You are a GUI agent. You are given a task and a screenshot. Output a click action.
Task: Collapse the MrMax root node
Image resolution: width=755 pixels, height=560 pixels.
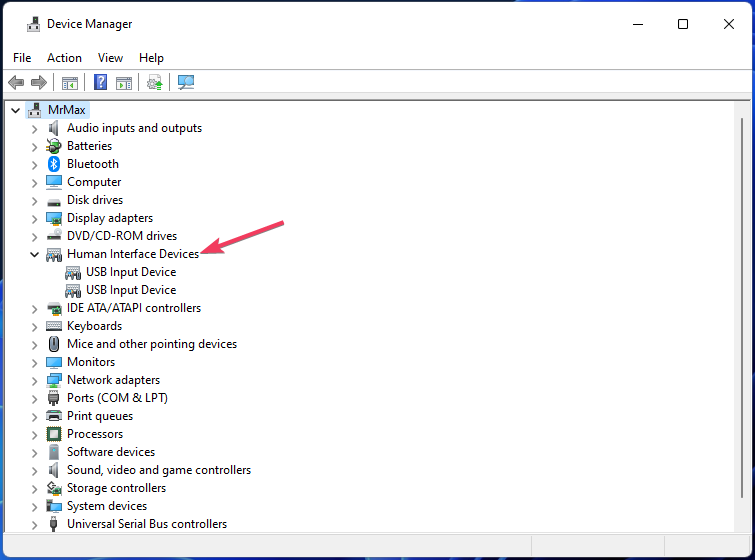15,110
